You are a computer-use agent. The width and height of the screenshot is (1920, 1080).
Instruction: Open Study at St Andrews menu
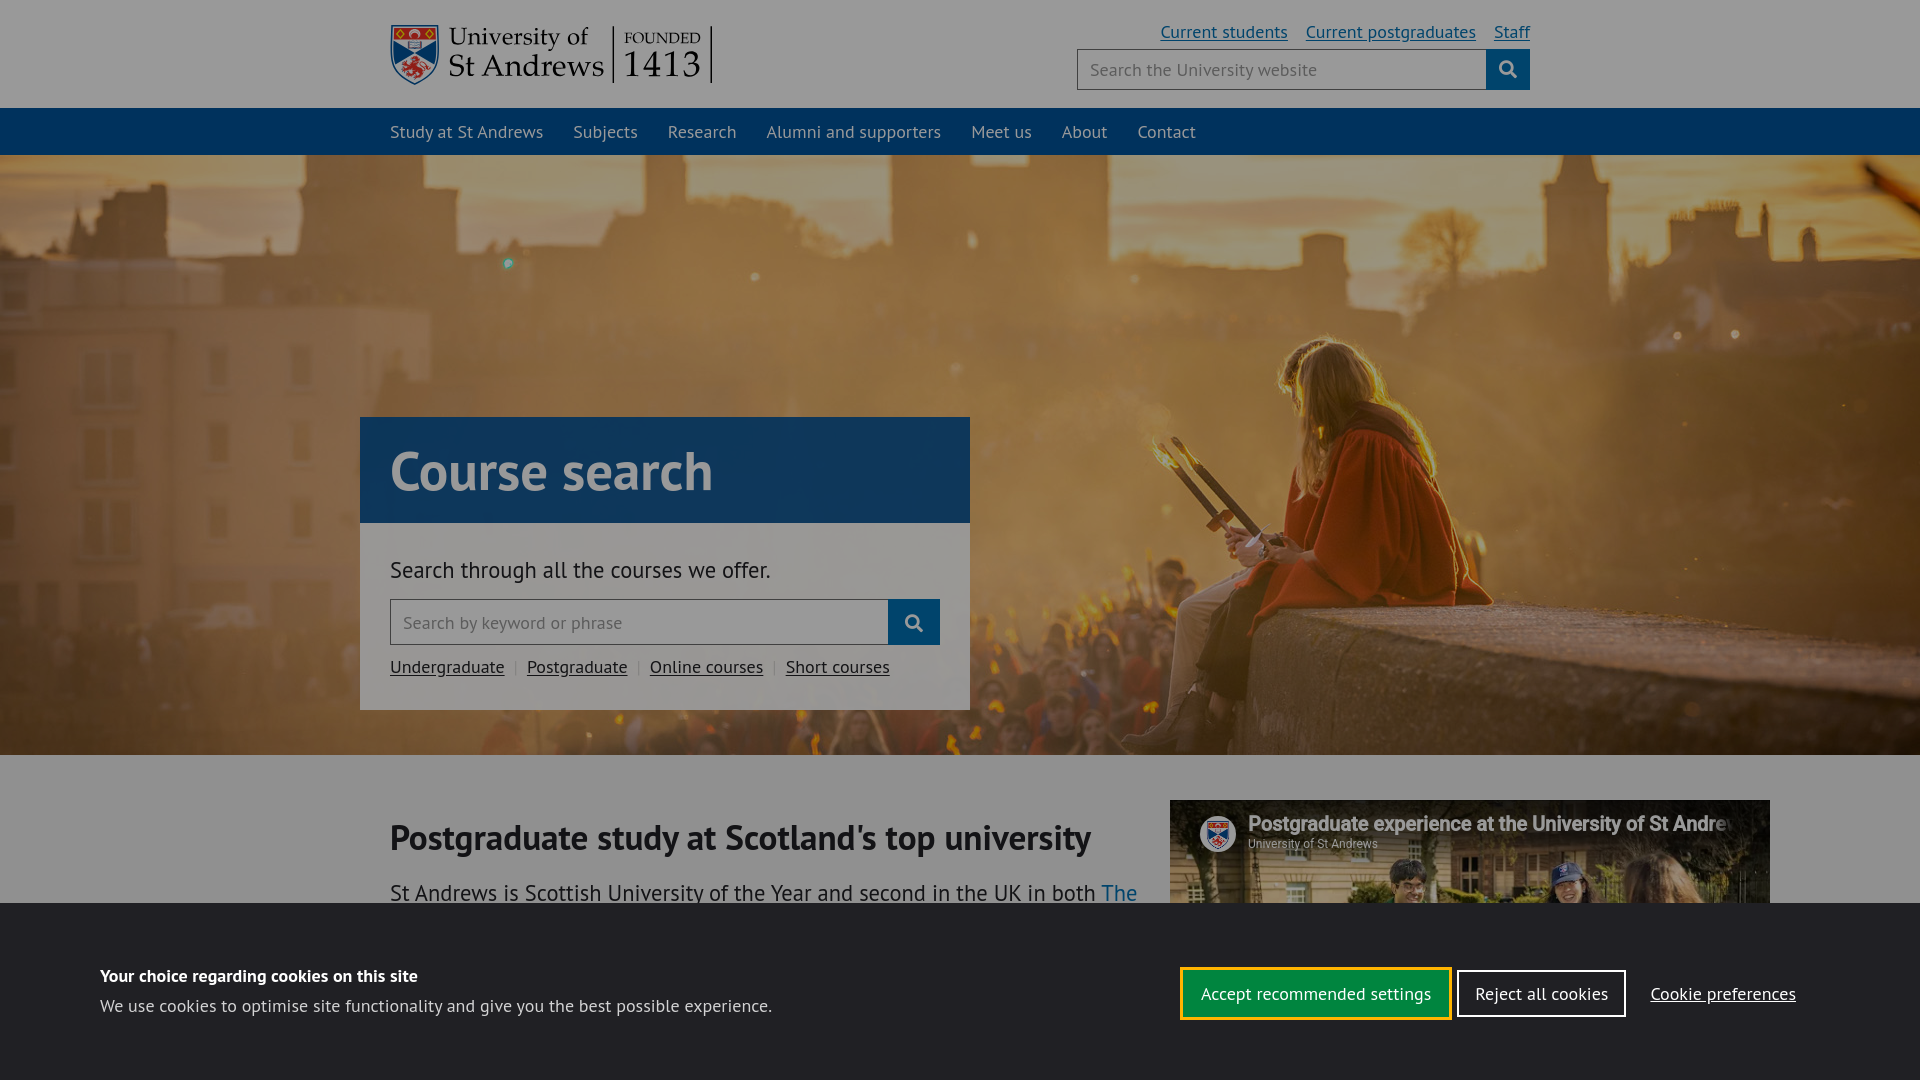(466, 132)
